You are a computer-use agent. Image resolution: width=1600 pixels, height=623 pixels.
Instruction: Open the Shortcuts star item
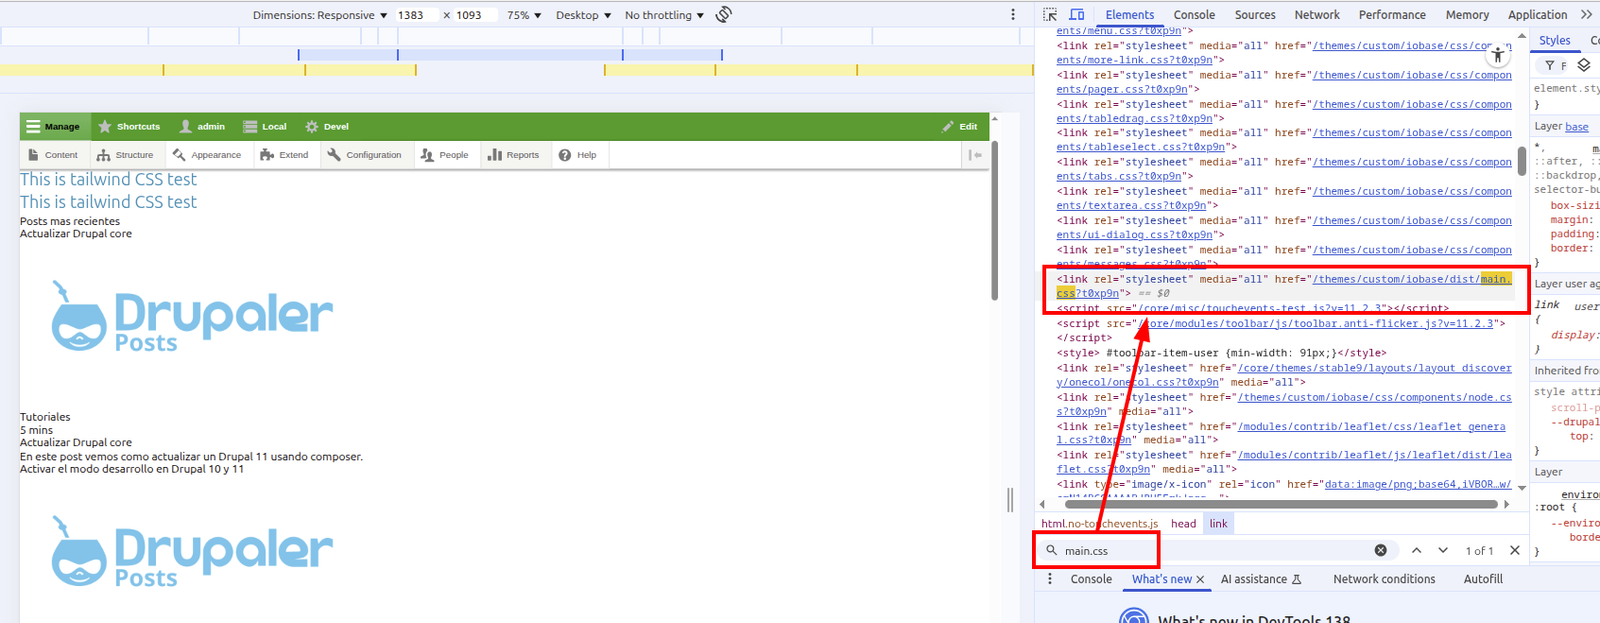[x=129, y=127]
